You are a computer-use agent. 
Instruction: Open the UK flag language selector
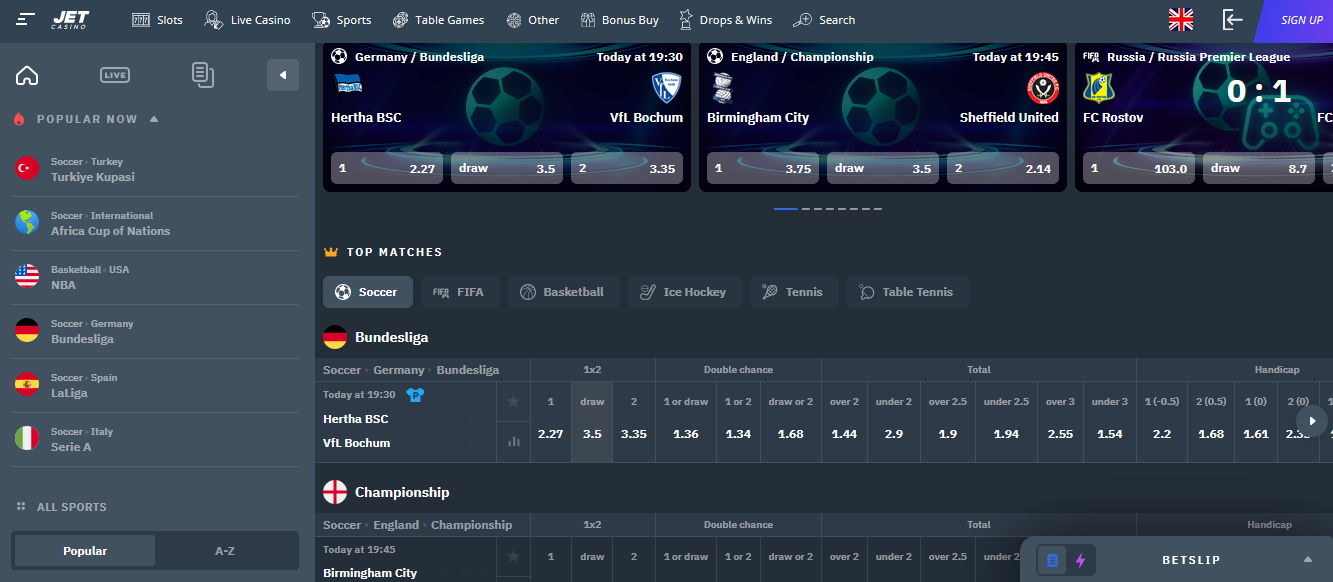coord(1181,19)
